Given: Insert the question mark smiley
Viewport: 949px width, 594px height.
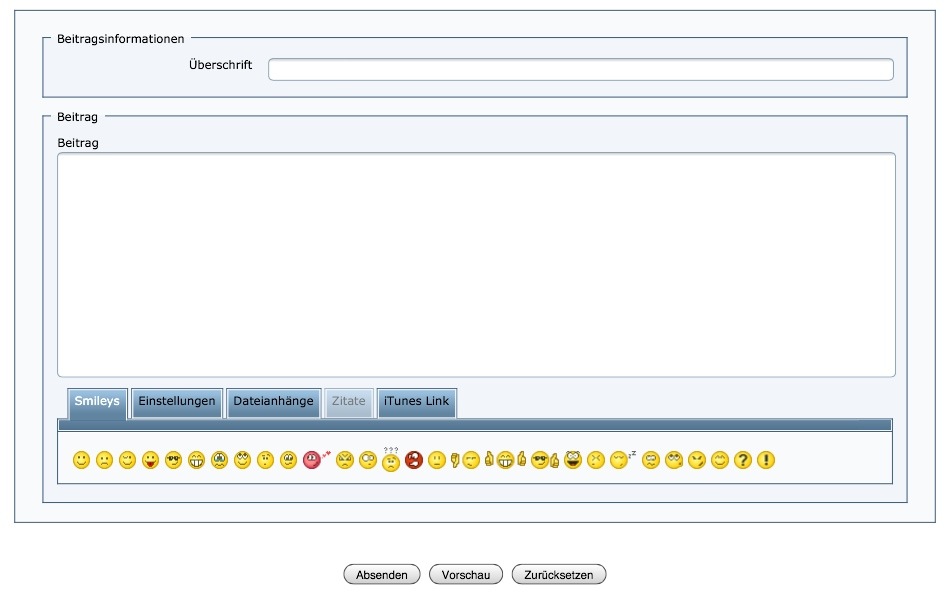Looking at the screenshot, I should (743, 460).
